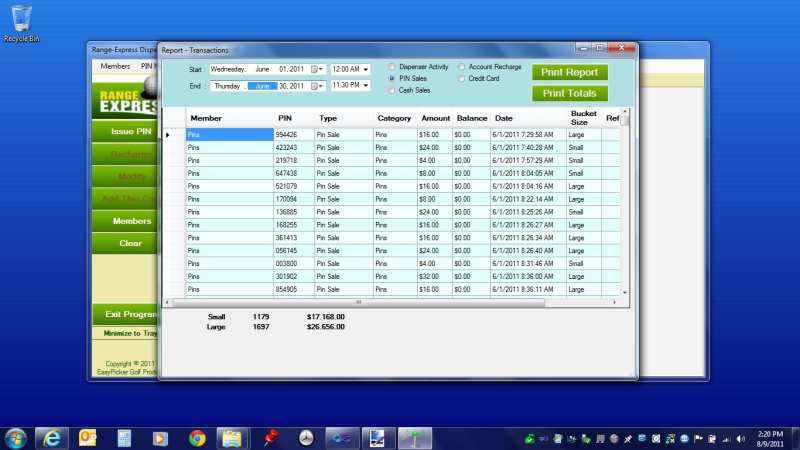Viewport: 800px width, 450px height.
Task: Click the Print Totals button
Action: point(570,93)
